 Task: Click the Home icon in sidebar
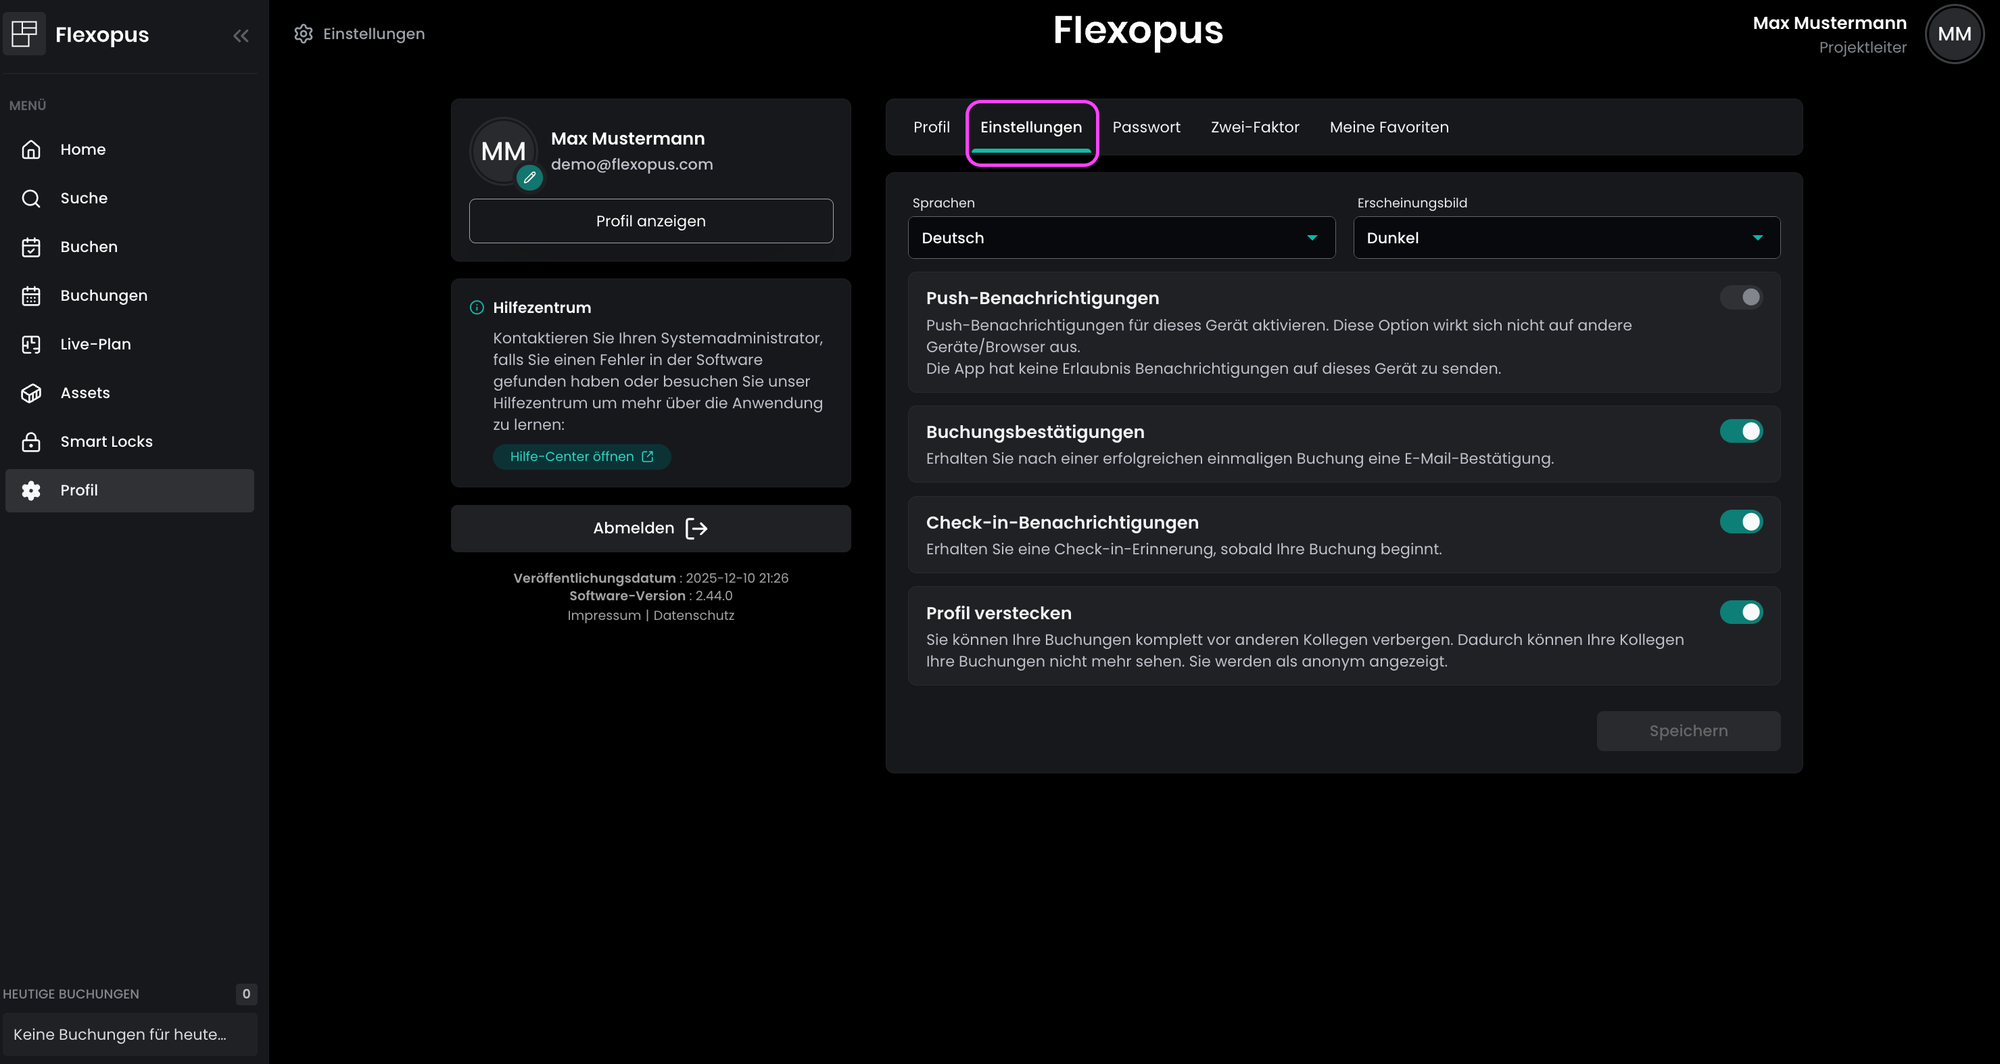point(31,150)
